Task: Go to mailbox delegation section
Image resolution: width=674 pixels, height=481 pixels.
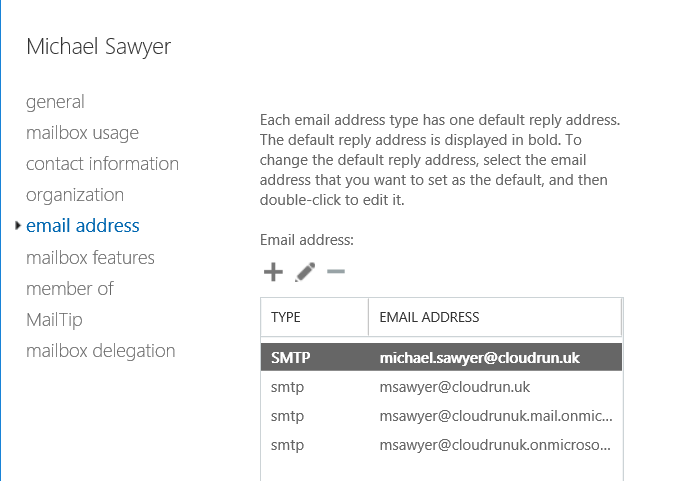Action: click(x=101, y=351)
